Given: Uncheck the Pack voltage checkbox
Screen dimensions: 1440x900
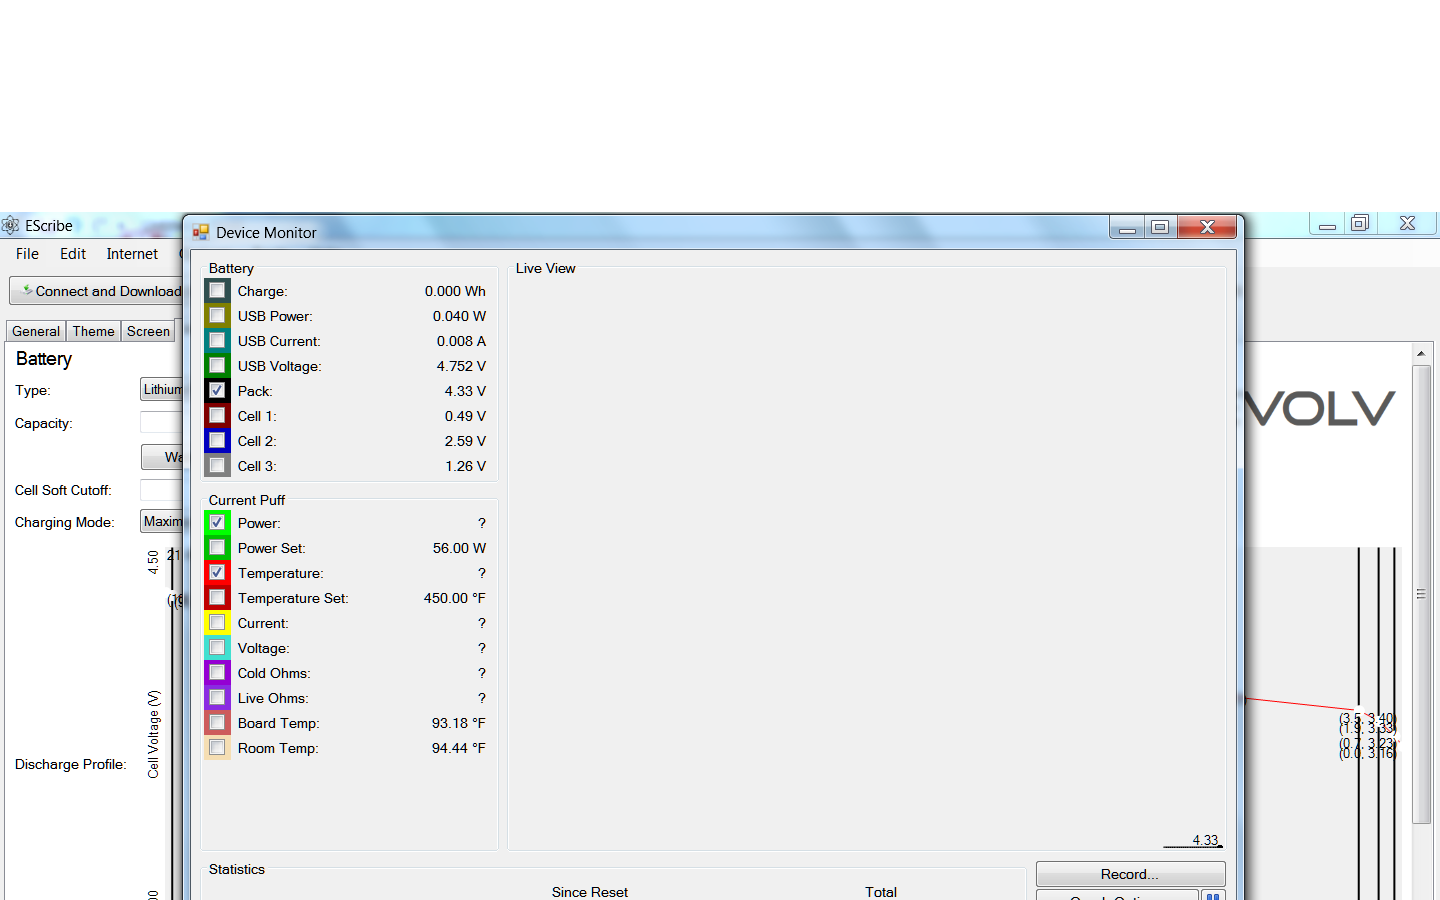Looking at the screenshot, I should click(217, 390).
